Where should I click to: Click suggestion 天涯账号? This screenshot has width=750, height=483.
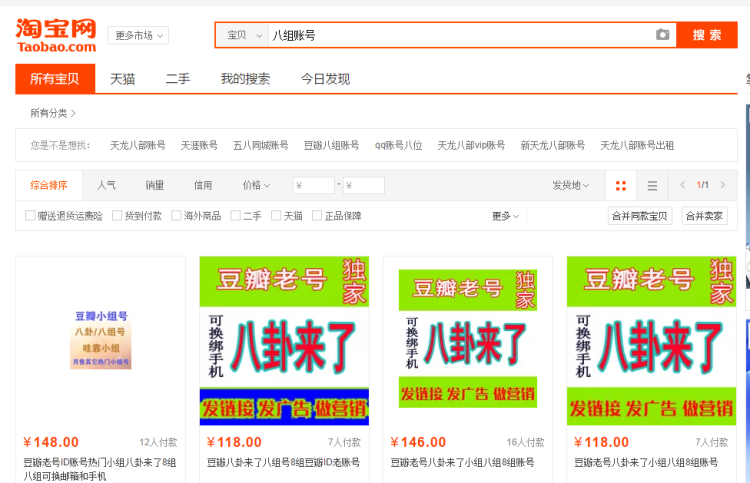[199, 145]
